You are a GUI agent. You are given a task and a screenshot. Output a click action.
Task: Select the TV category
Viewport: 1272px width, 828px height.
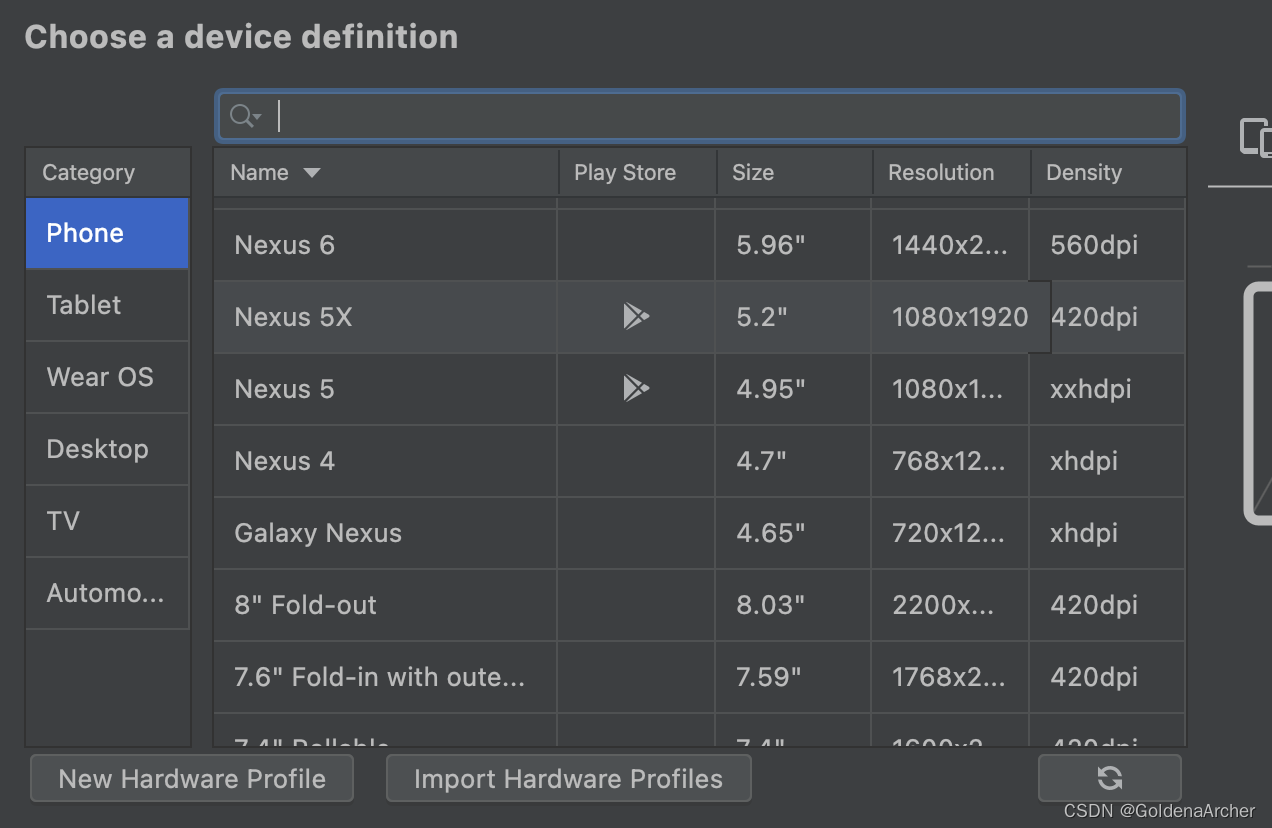point(107,521)
